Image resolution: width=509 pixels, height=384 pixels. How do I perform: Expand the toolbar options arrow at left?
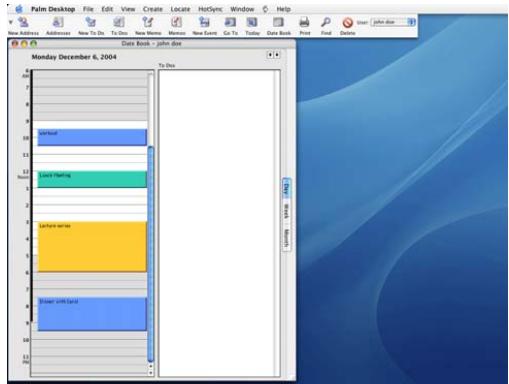pyautogui.click(x=11, y=22)
